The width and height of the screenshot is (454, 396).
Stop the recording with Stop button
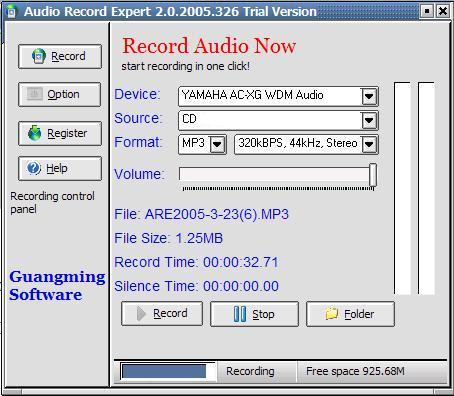[x=254, y=314]
